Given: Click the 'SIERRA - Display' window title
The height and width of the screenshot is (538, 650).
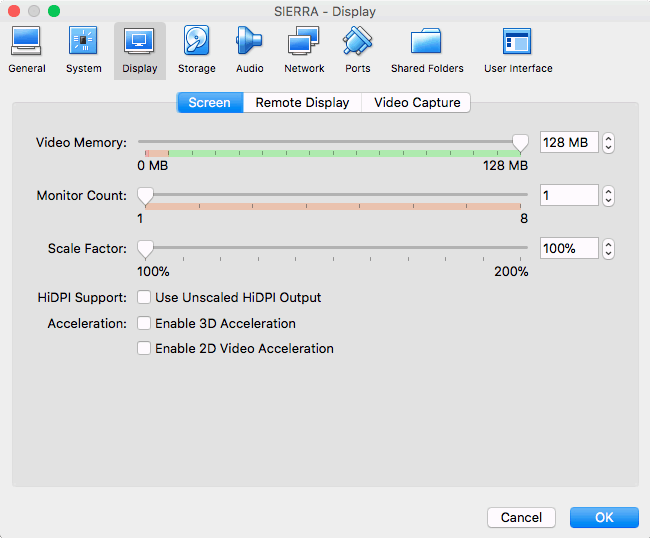Looking at the screenshot, I should click(x=325, y=12).
